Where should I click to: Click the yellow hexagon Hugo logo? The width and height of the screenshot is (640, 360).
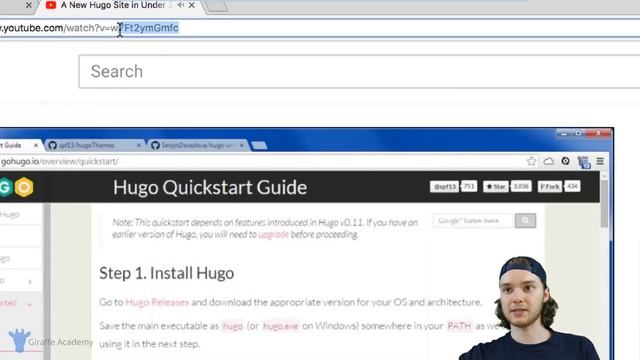24,187
